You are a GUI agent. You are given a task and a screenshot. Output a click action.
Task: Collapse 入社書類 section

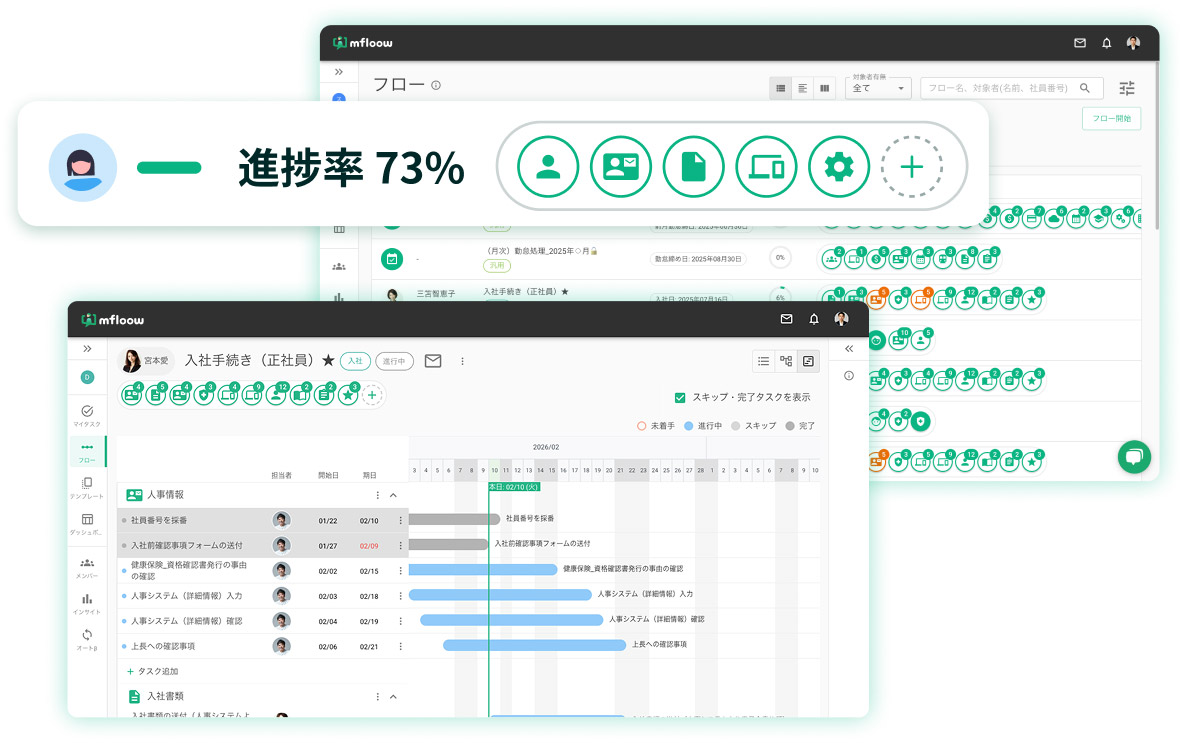pyautogui.click(x=393, y=697)
